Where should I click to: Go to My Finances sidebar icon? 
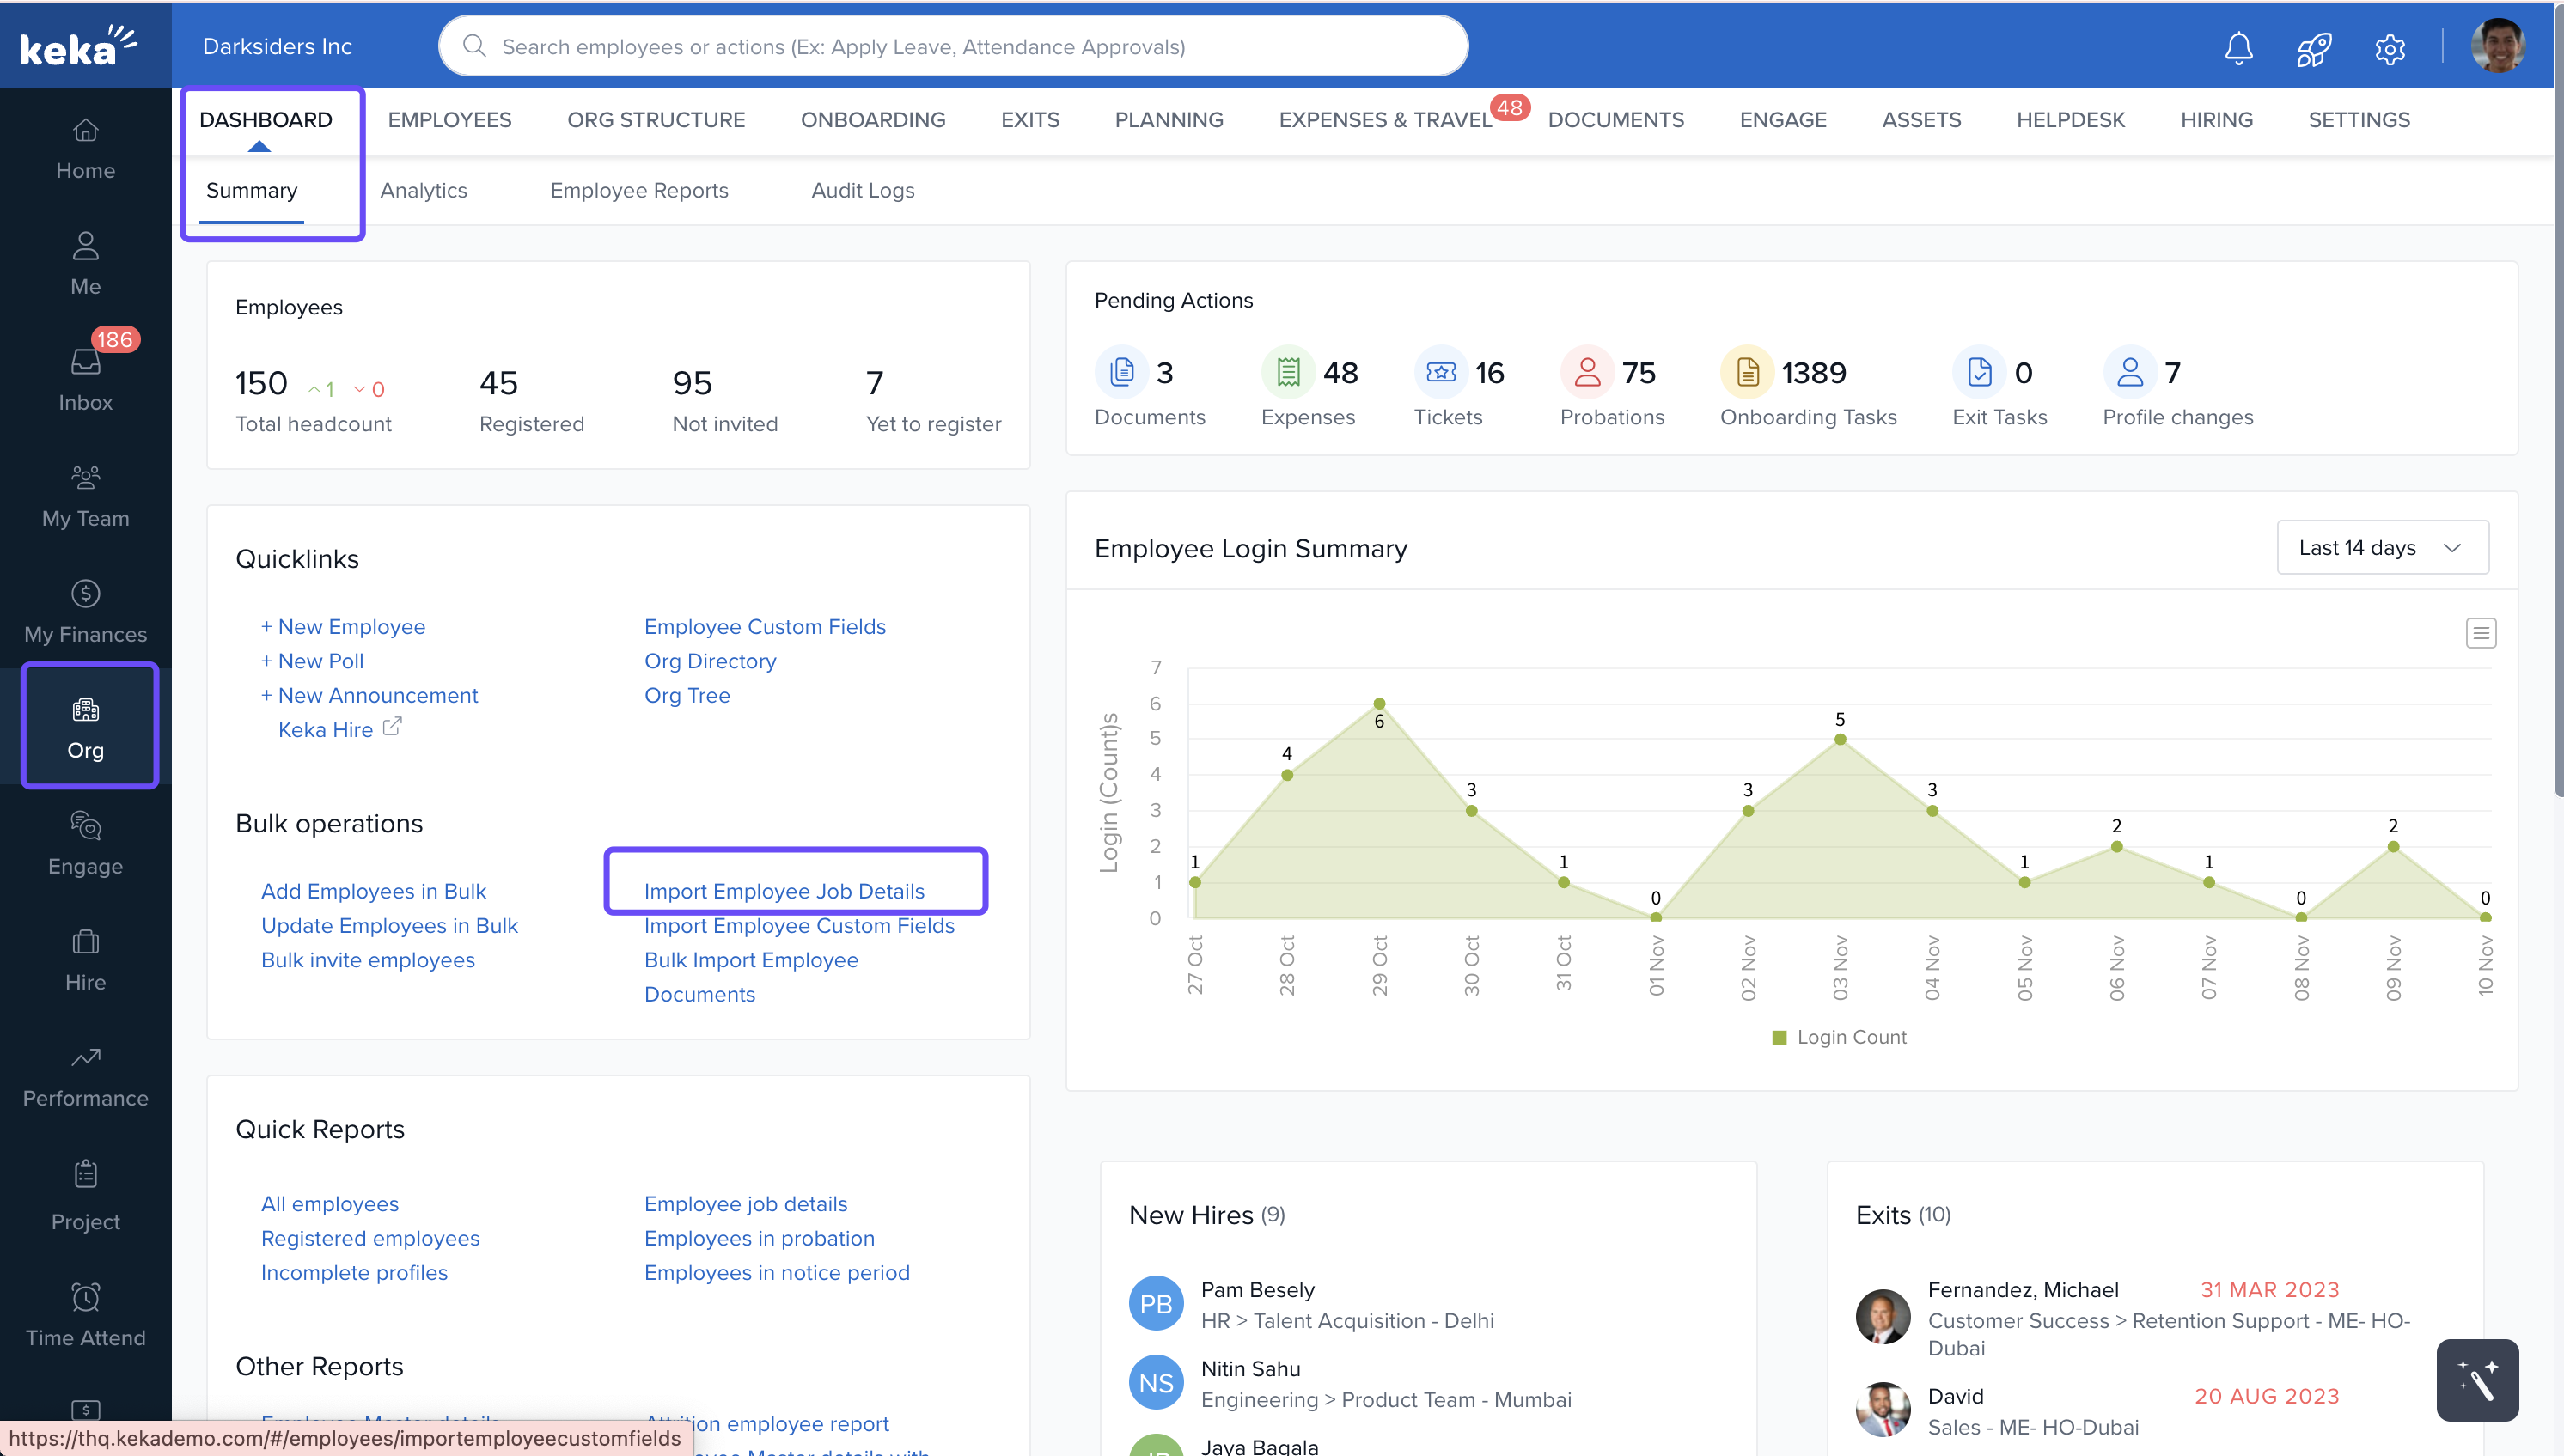85,611
